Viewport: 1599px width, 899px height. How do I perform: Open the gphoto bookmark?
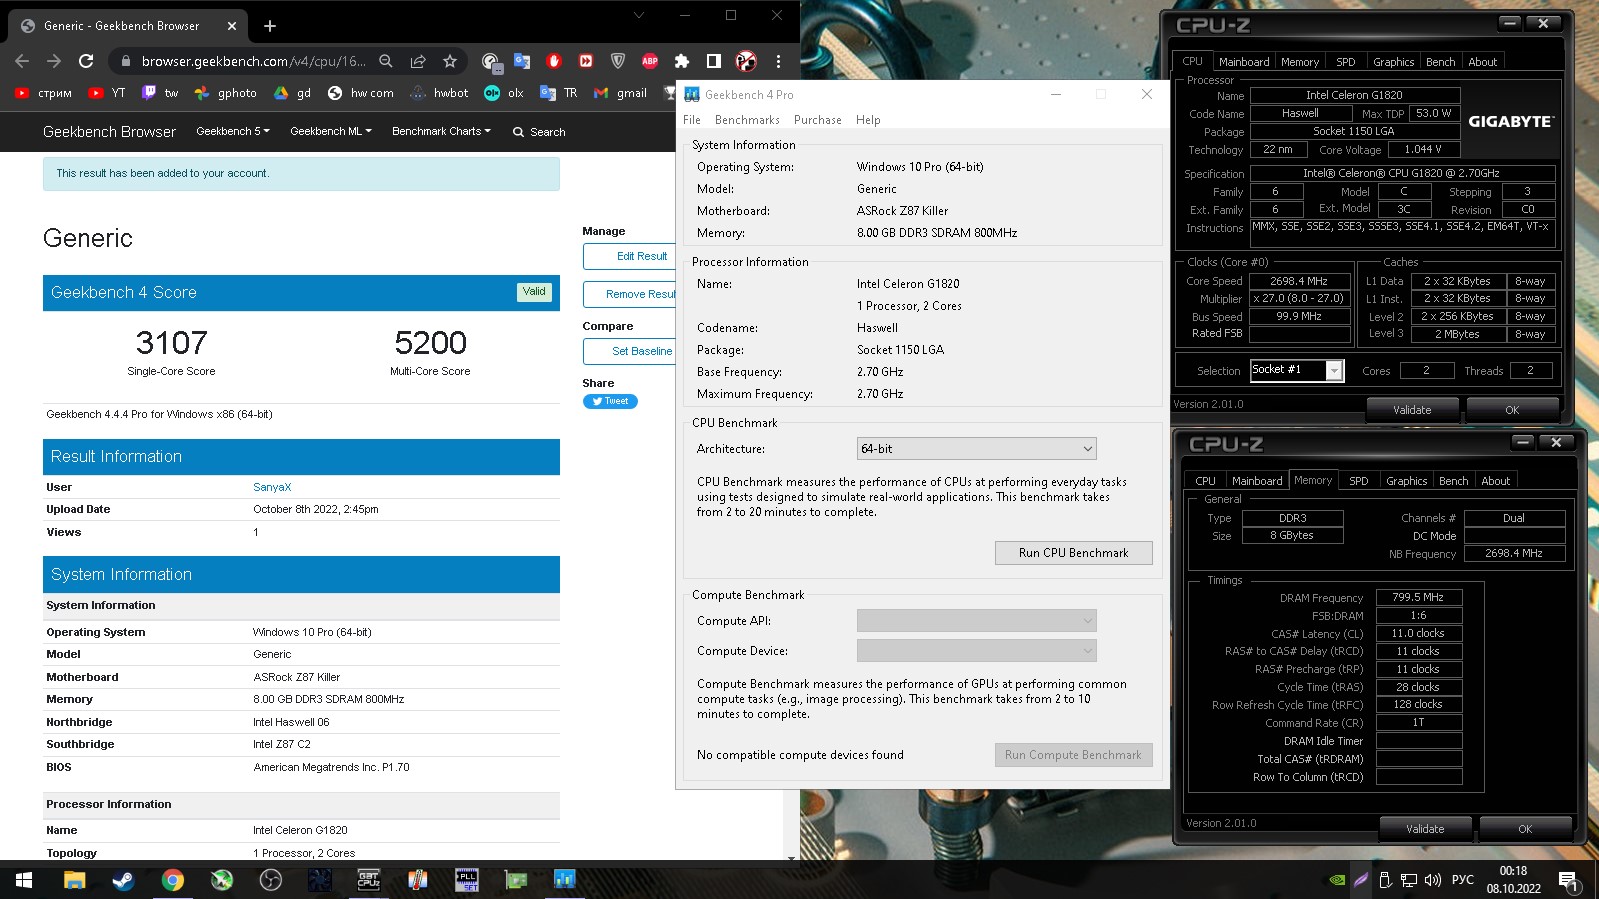226,93
